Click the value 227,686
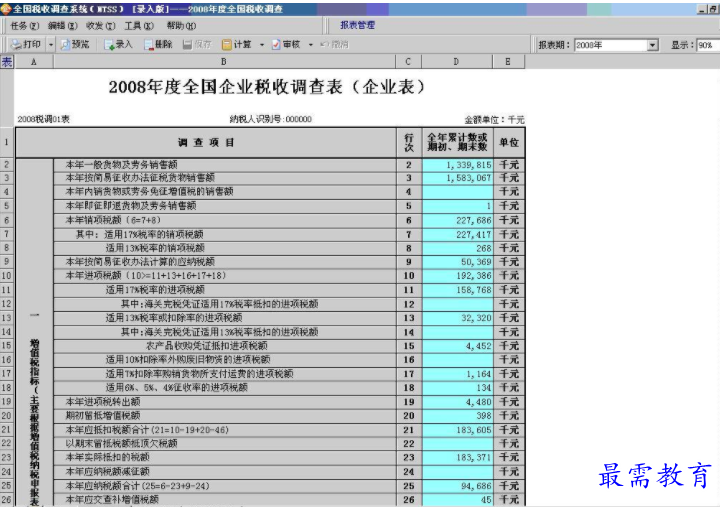 pyautogui.click(x=474, y=220)
